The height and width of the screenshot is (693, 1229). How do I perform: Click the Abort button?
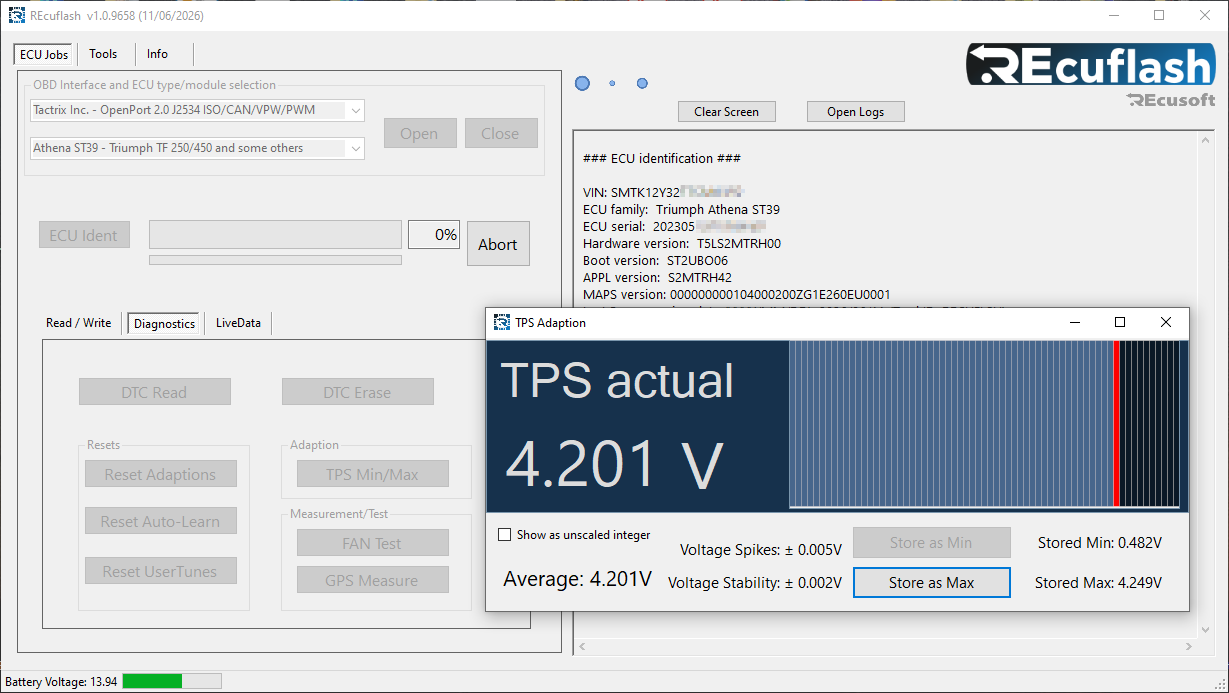(498, 244)
